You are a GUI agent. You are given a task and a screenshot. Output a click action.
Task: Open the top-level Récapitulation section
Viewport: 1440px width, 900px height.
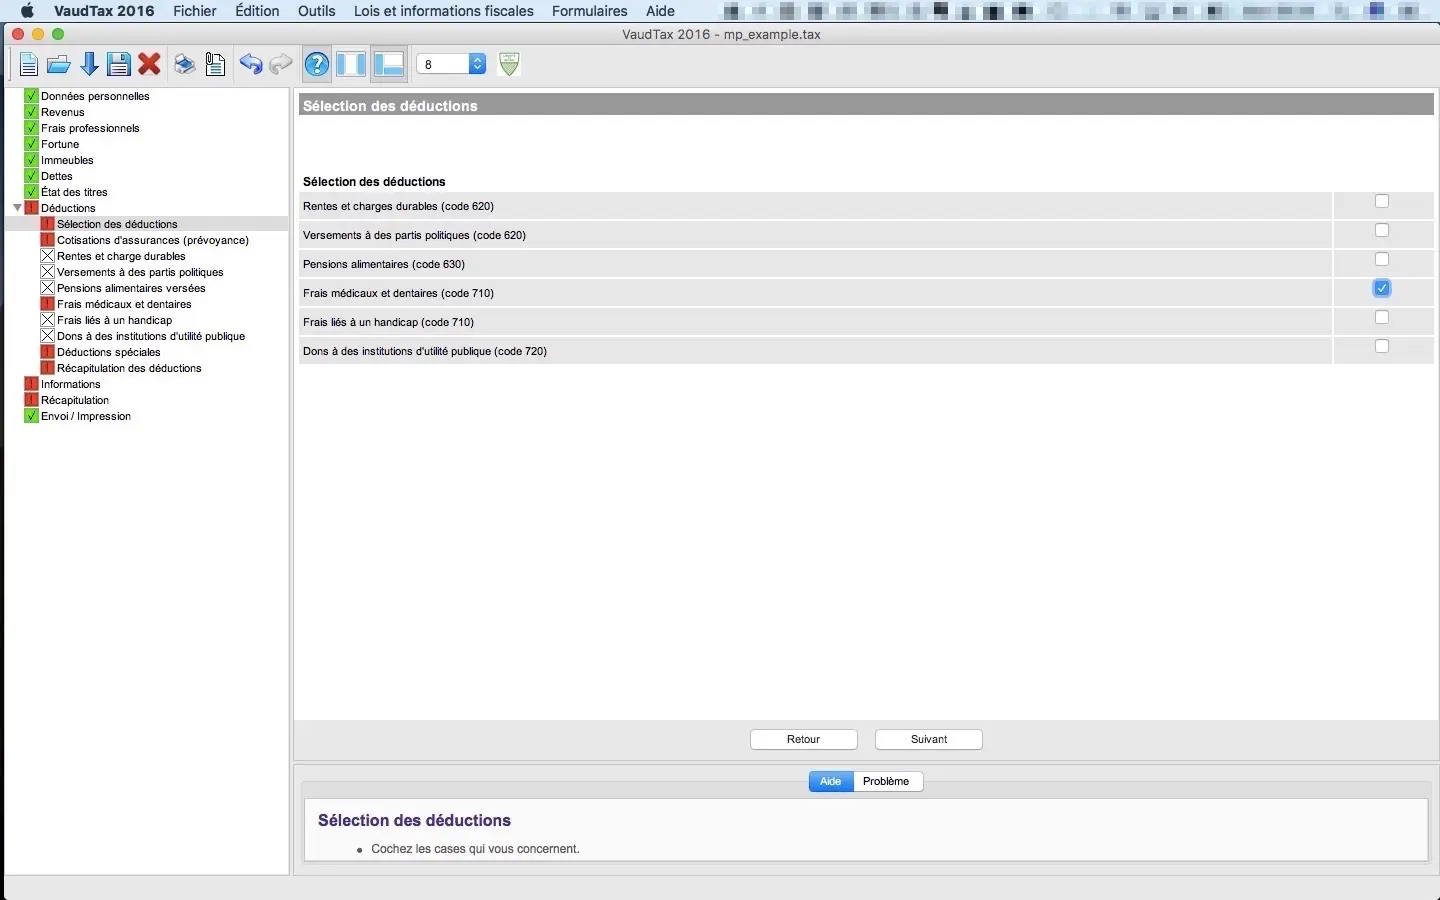coord(75,400)
